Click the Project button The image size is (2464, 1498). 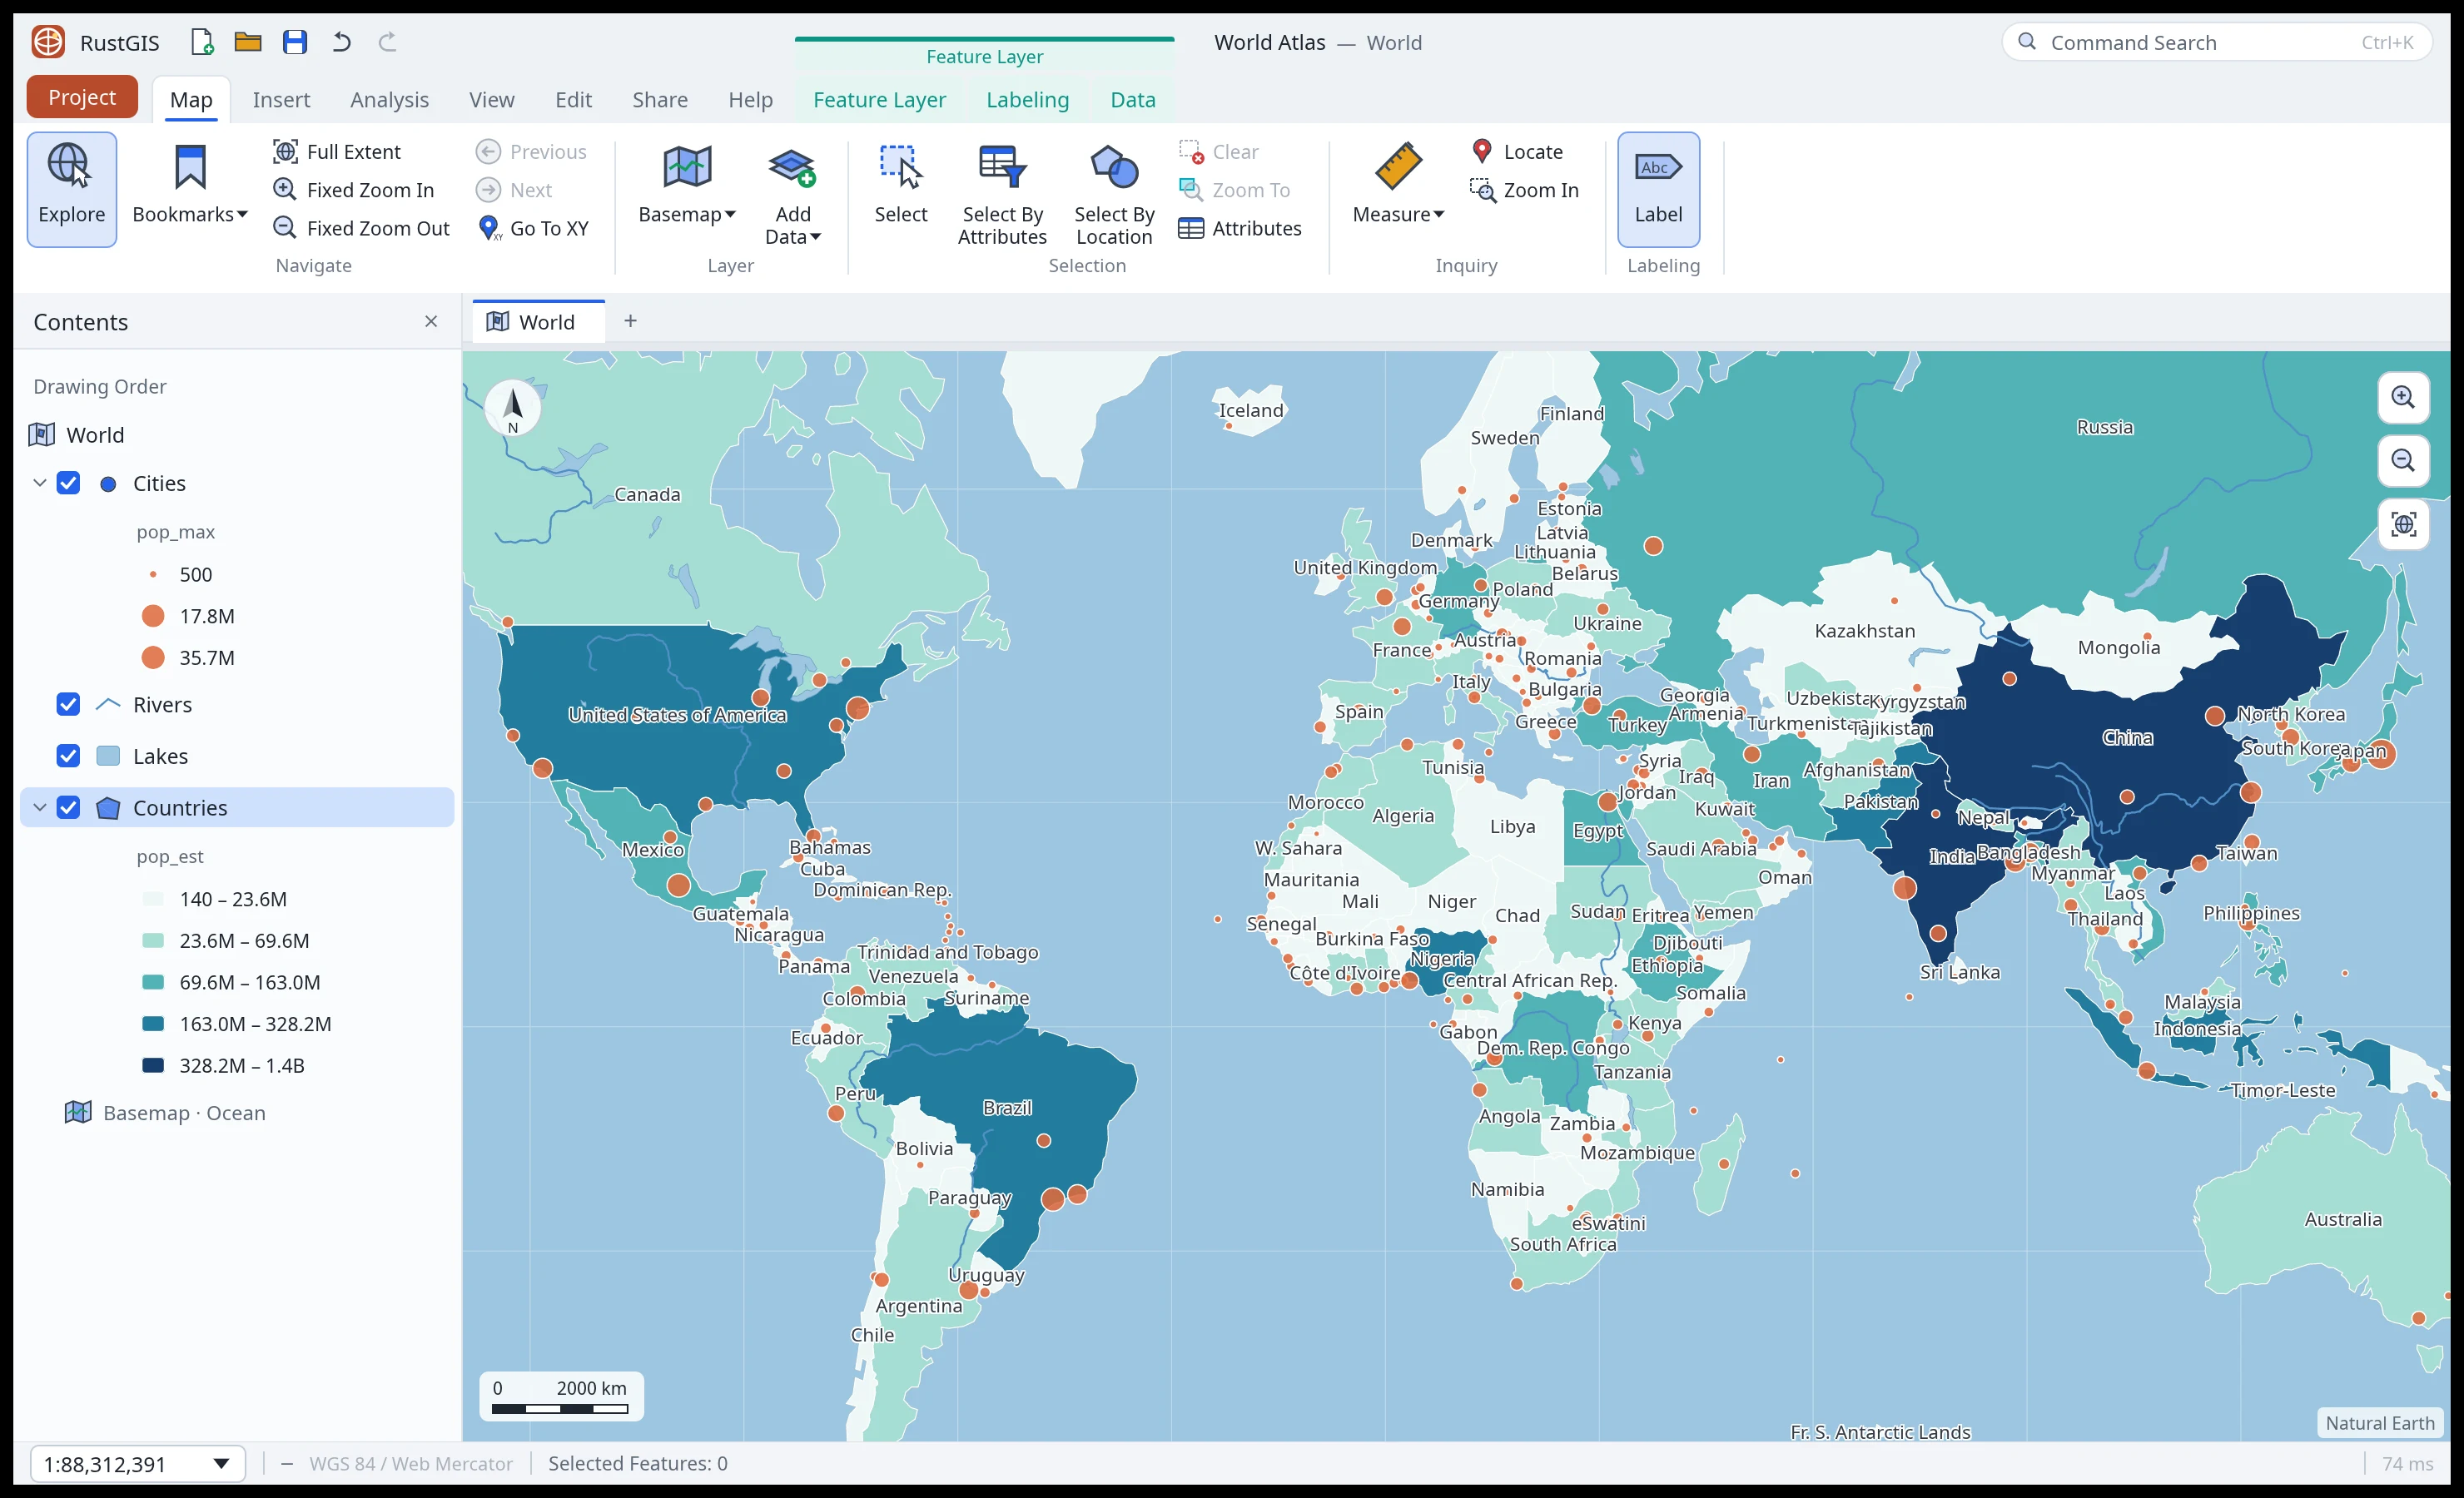pyautogui.click(x=82, y=97)
